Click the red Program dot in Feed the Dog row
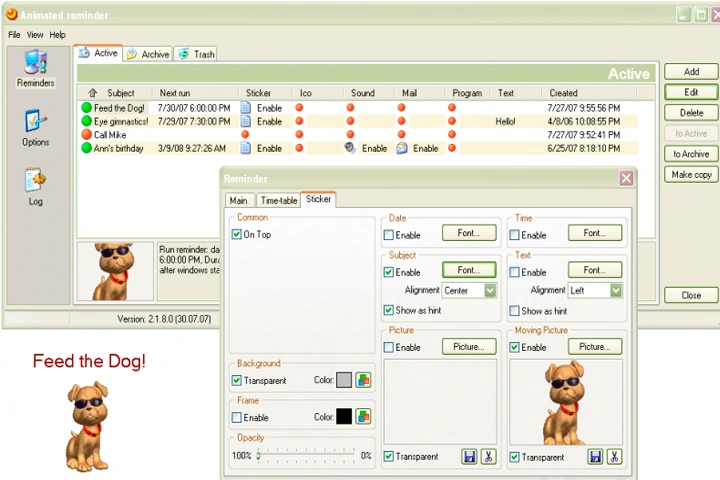The image size is (720, 480). pyautogui.click(x=452, y=108)
